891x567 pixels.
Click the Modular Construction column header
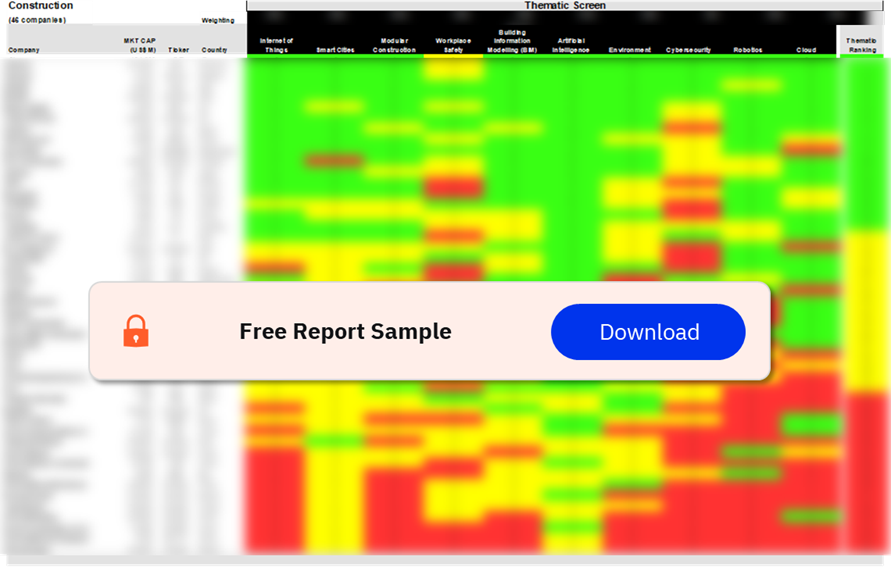[x=394, y=45]
